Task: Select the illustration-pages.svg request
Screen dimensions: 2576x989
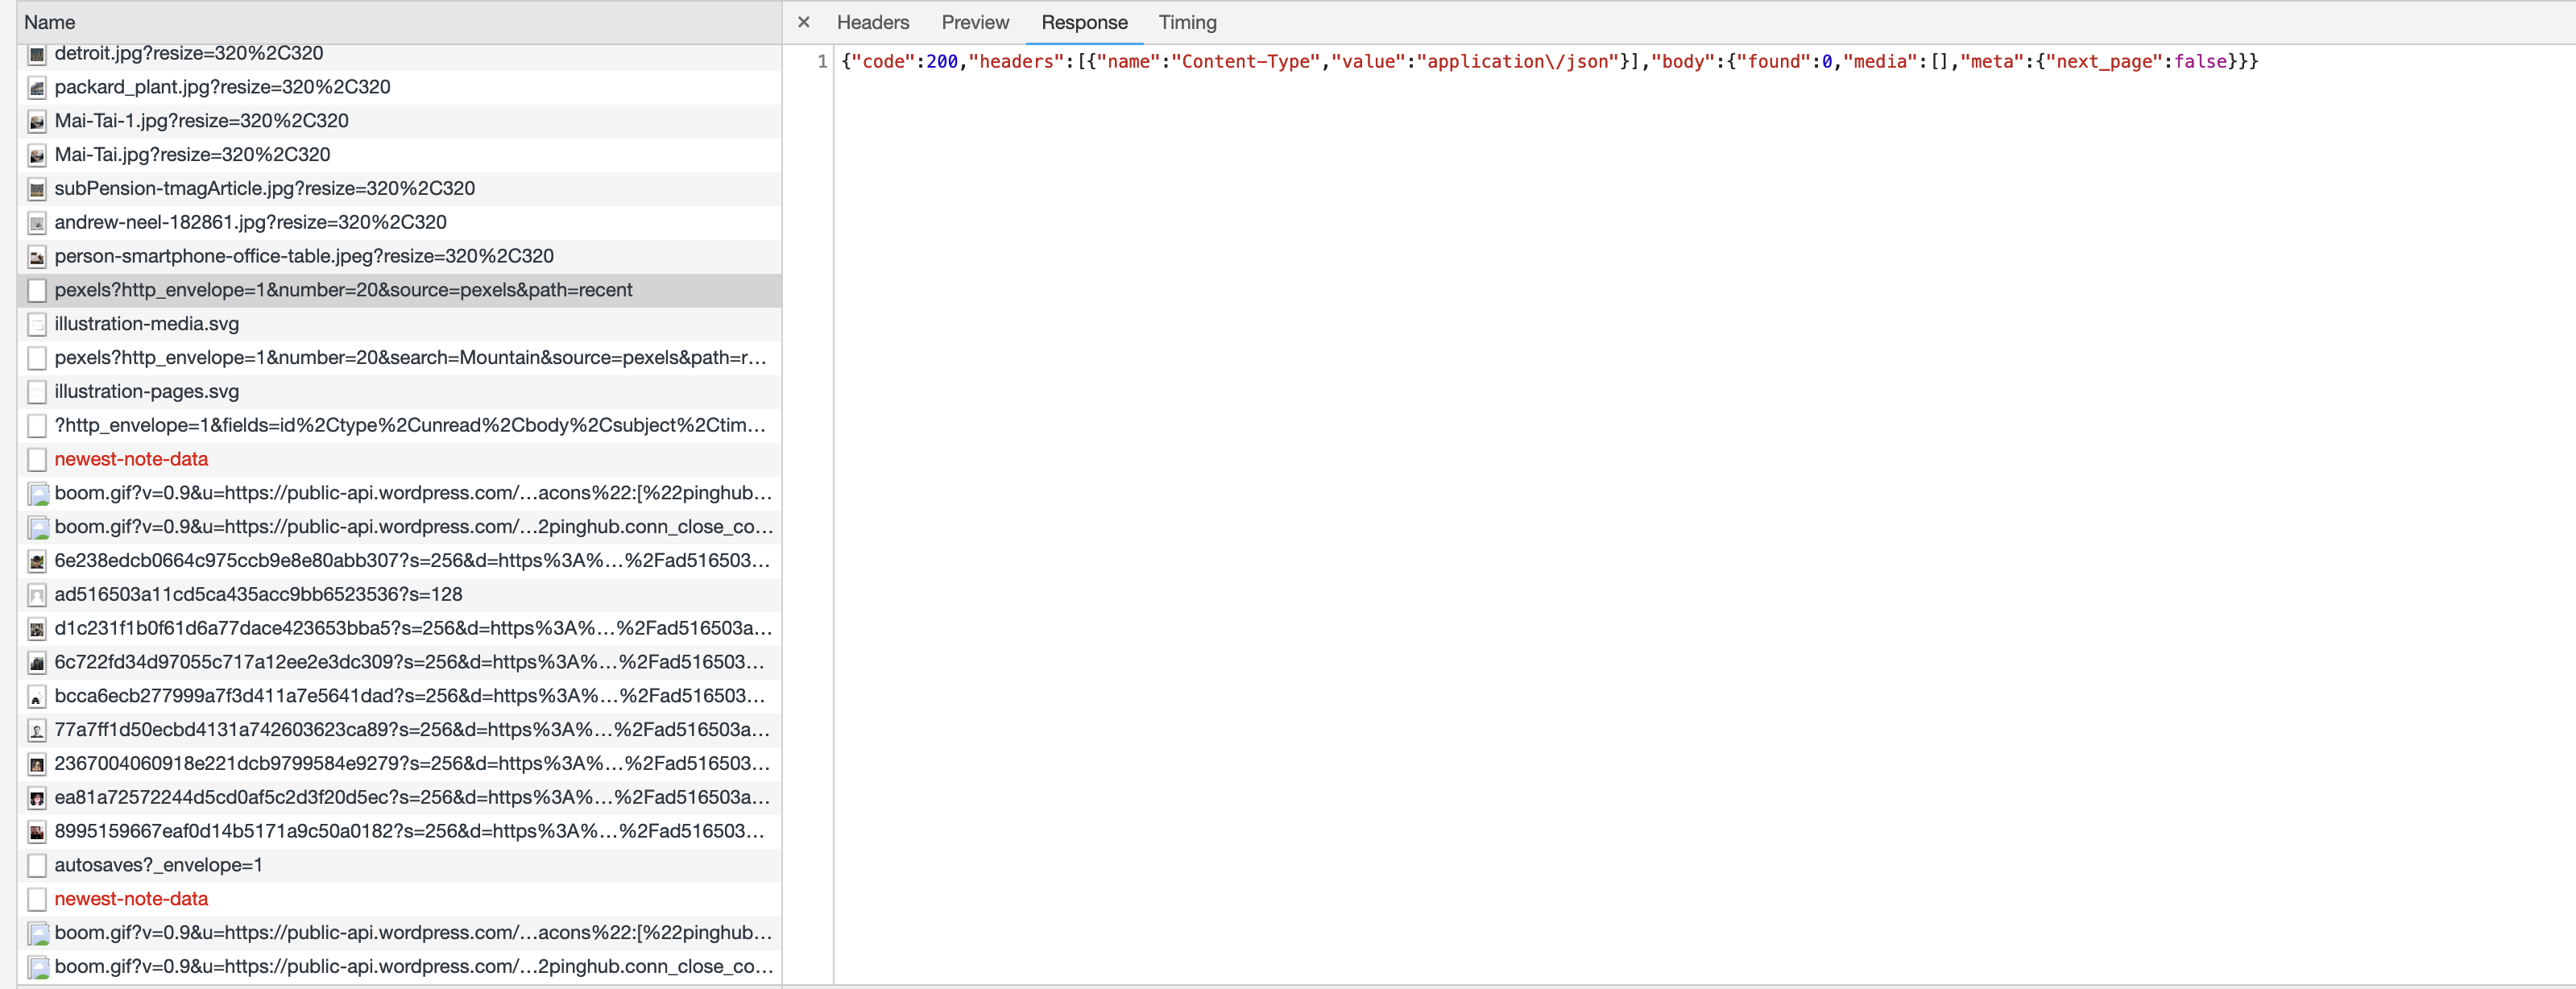Action: [x=147, y=392]
